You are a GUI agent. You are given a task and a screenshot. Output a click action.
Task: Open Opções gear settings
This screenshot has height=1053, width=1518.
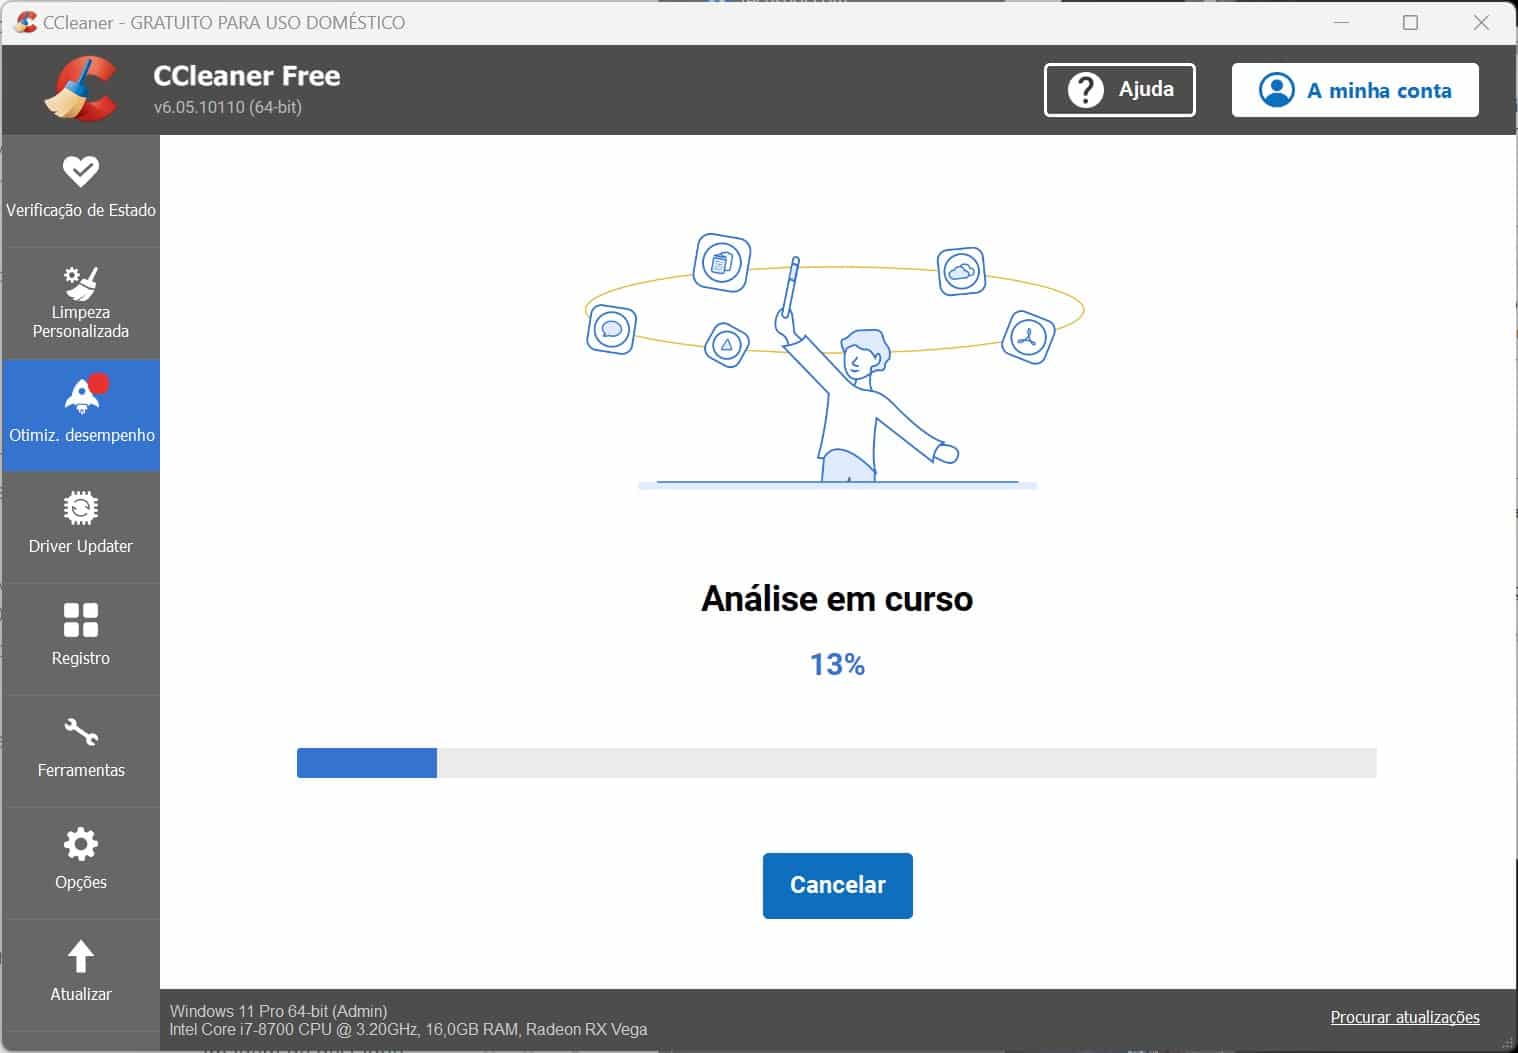pos(80,845)
